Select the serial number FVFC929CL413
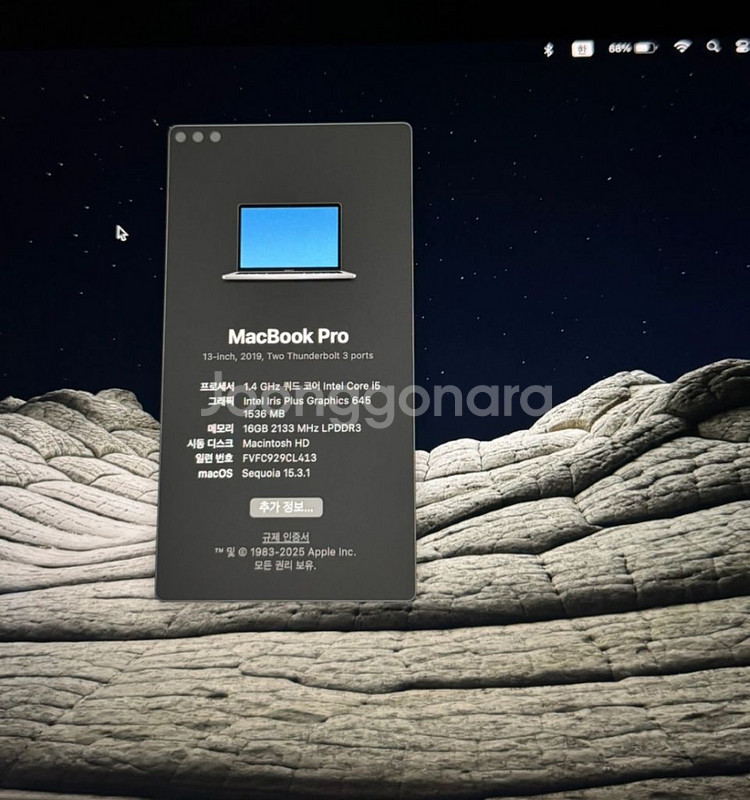This screenshot has width=750, height=800. tap(279, 458)
